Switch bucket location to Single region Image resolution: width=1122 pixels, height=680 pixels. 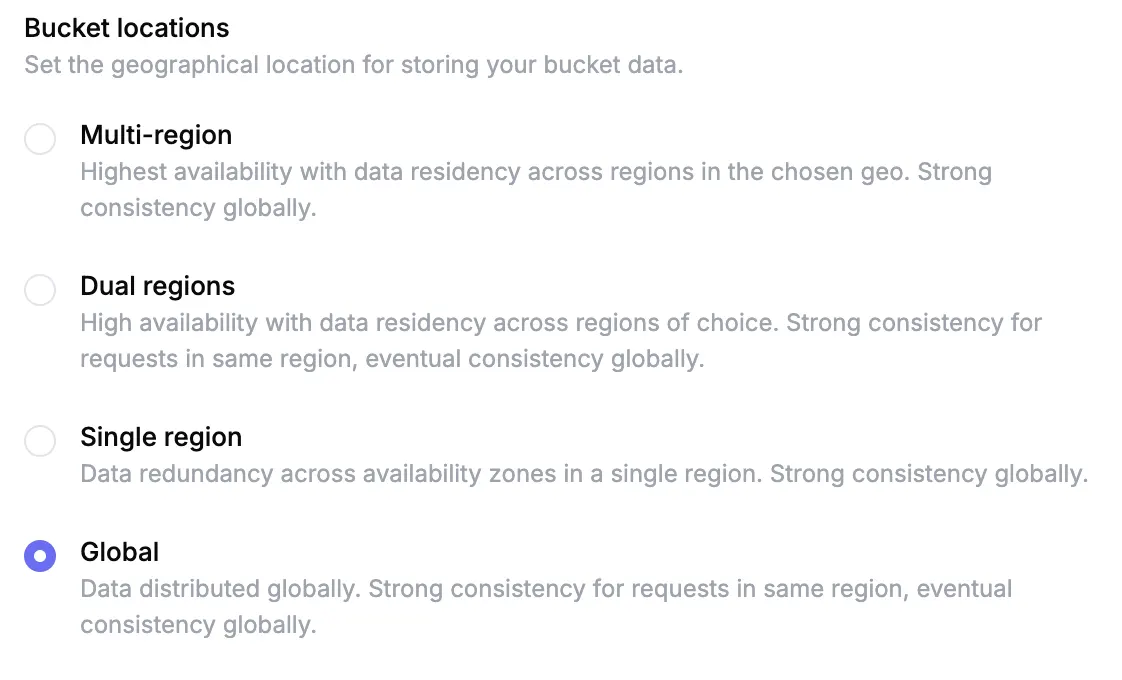(x=40, y=441)
